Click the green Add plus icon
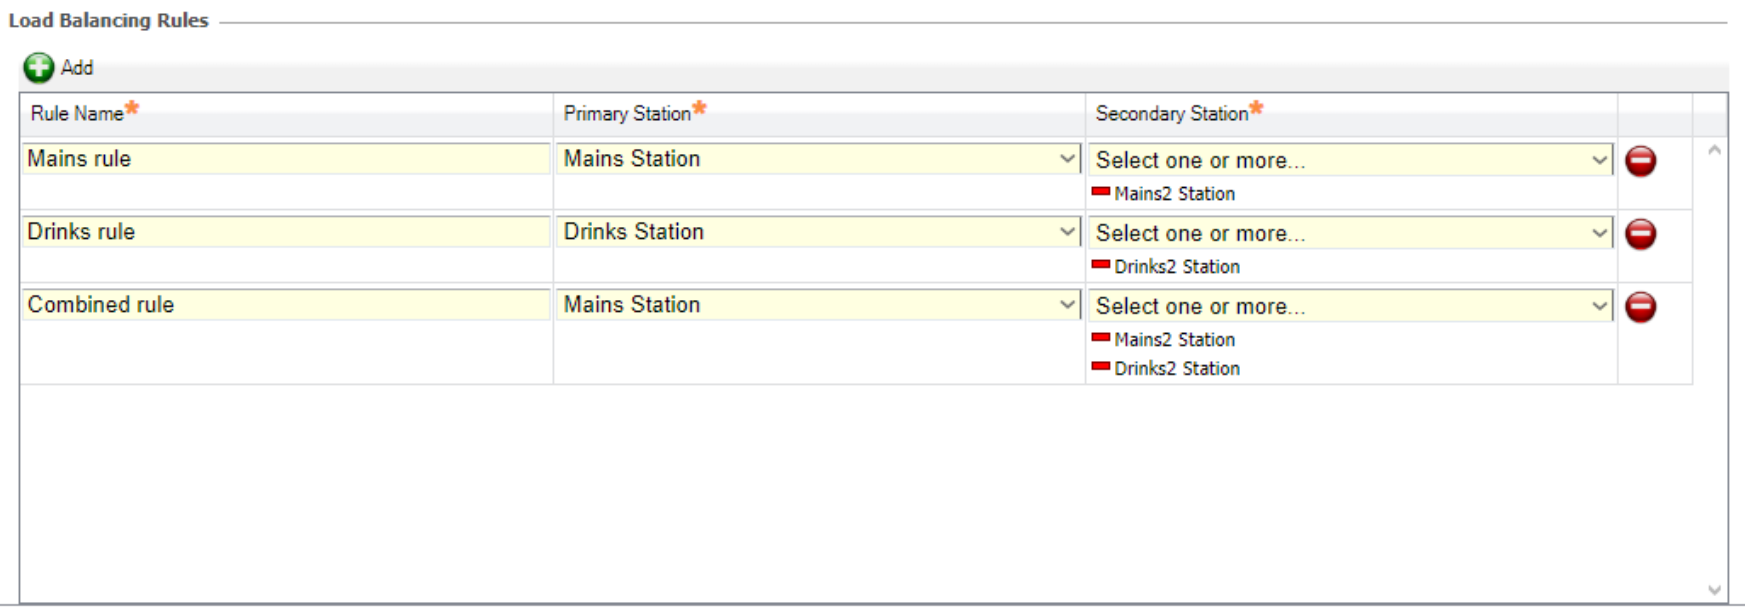 click(x=39, y=68)
